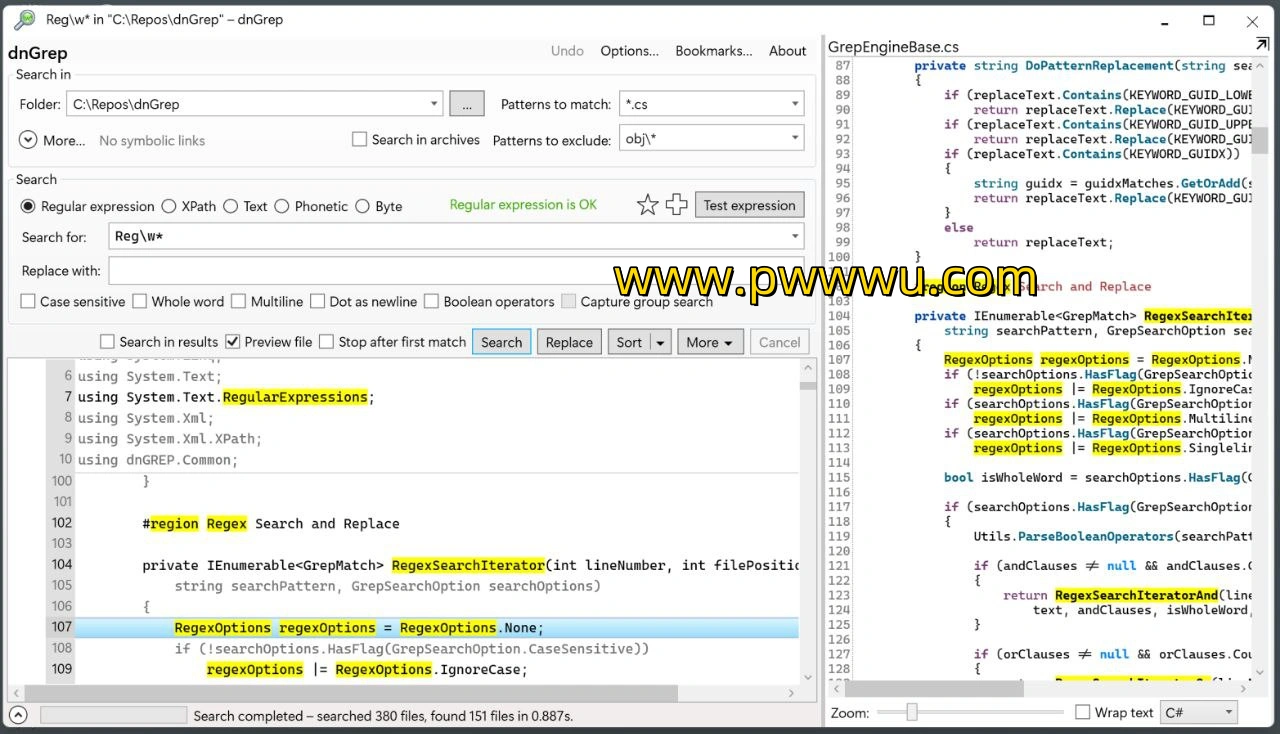Open the More button dropdown
Screen dimensions: 1280x734
711,342
